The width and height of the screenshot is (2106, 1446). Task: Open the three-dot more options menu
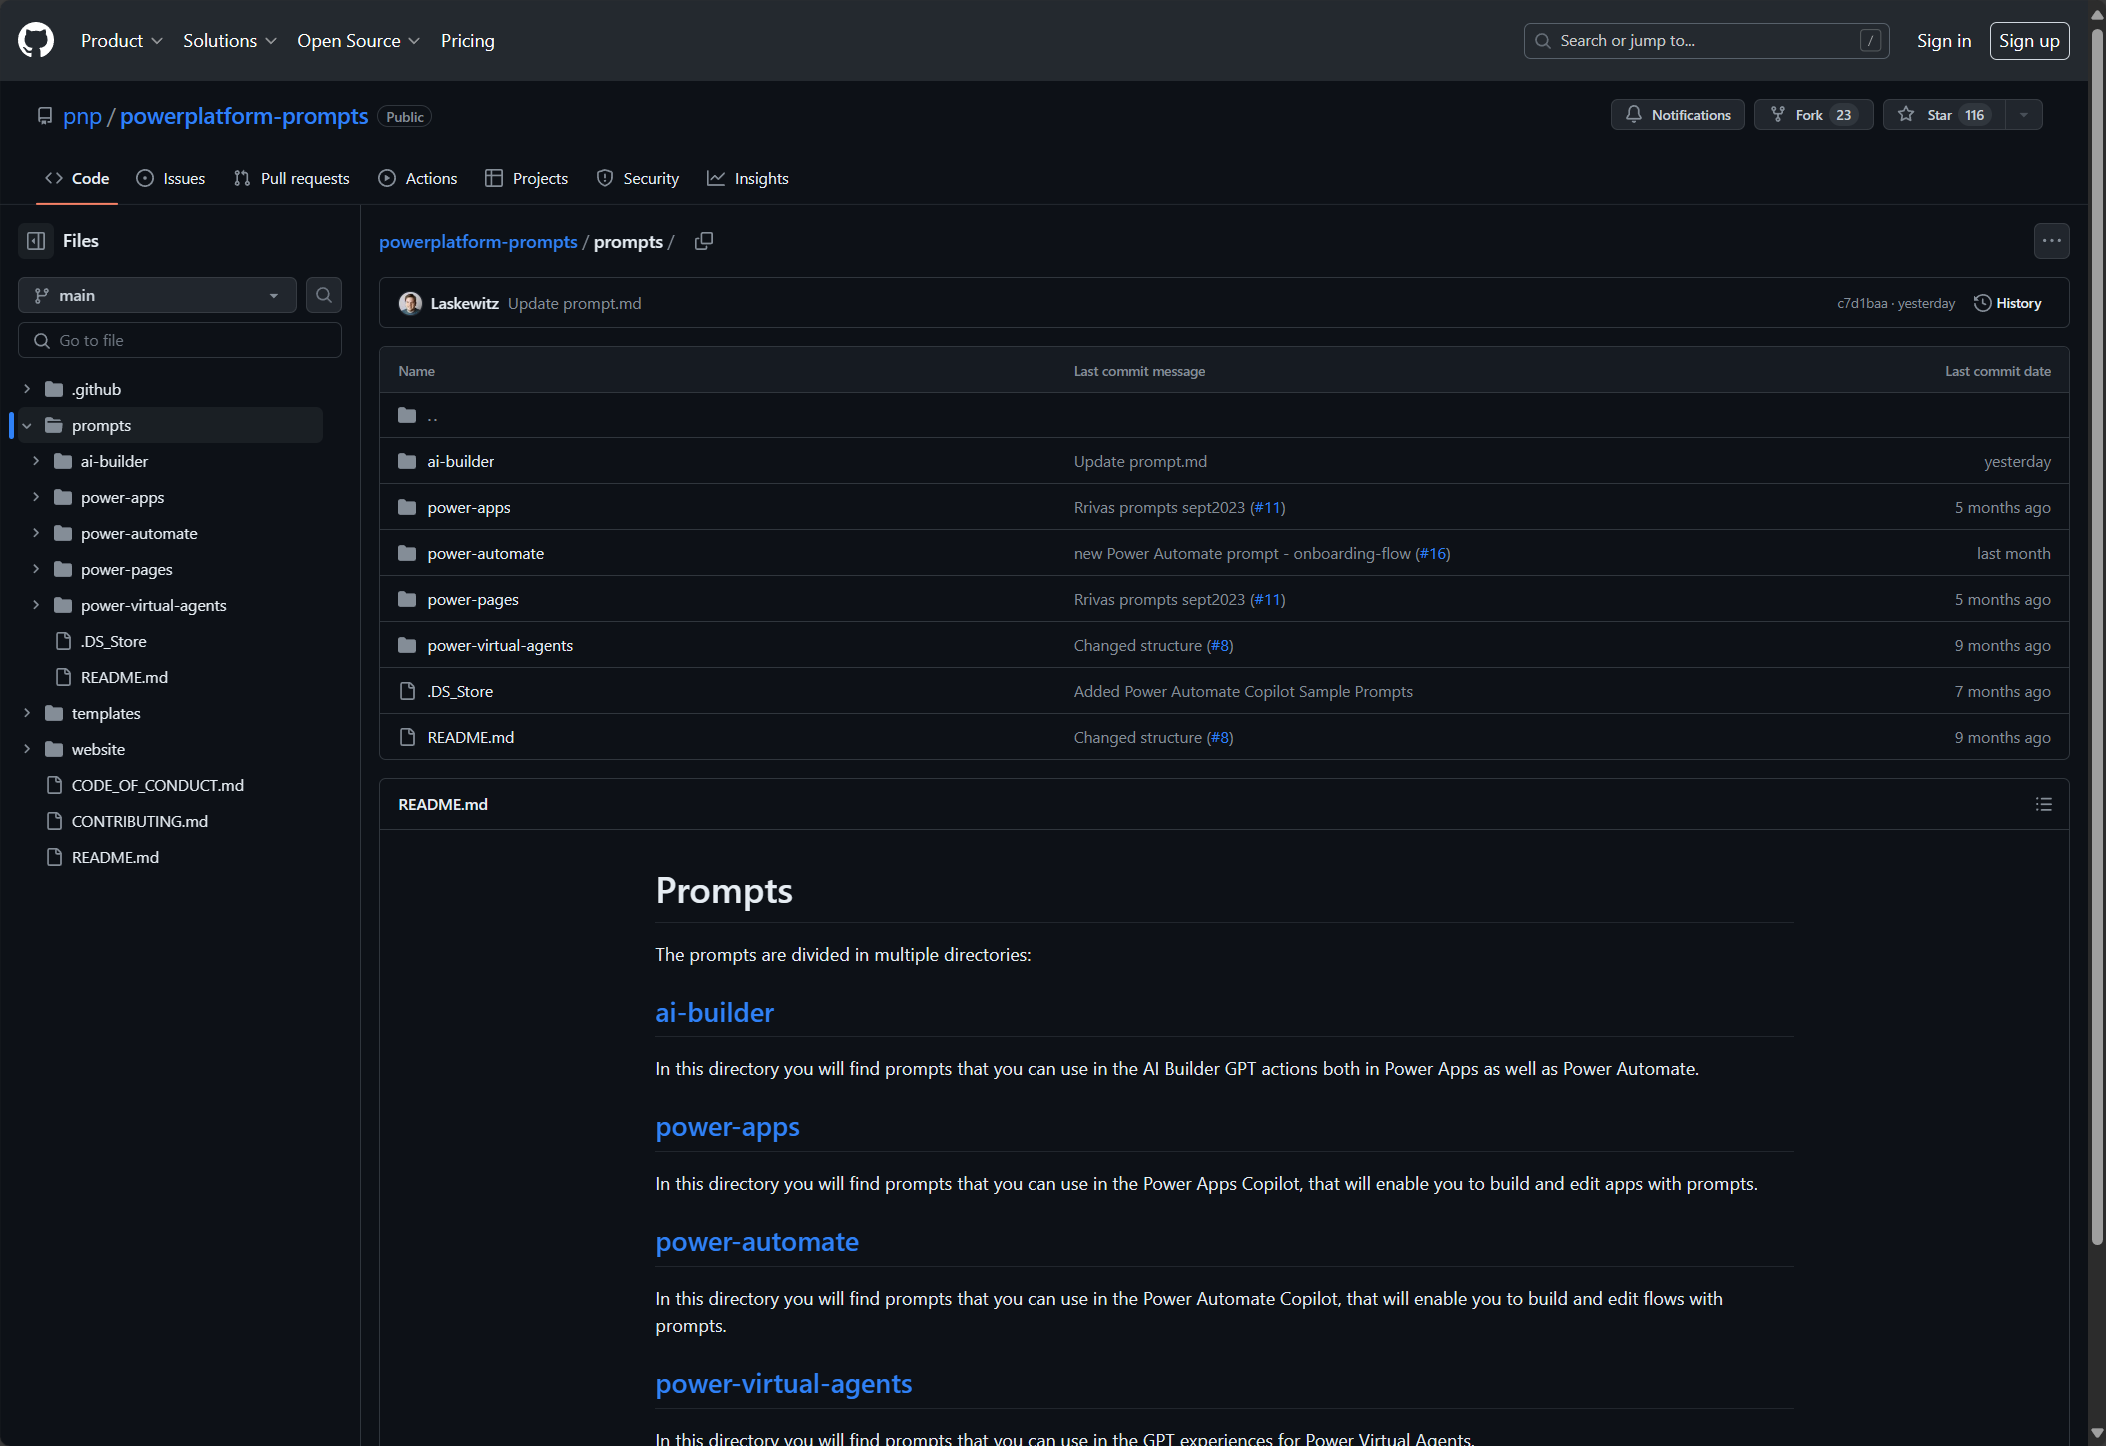pyautogui.click(x=2051, y=241)
